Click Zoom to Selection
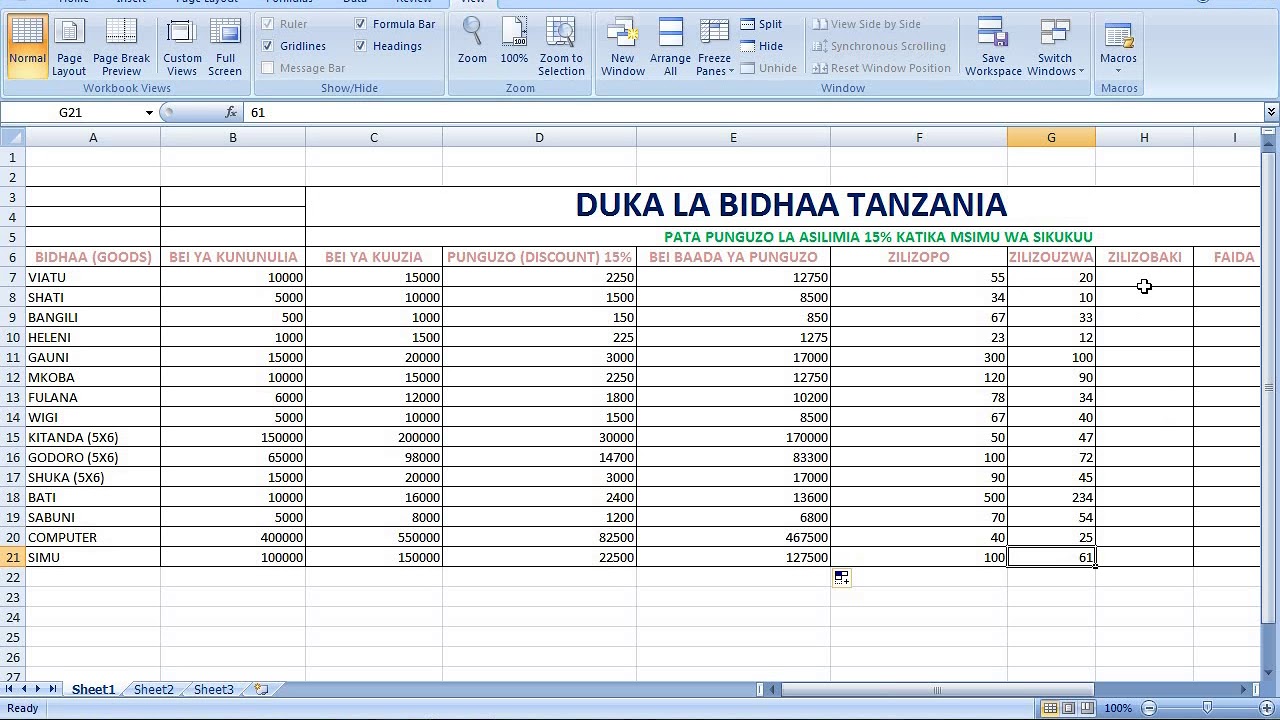This screenshot has width=1280, height=720. (561, 45)
